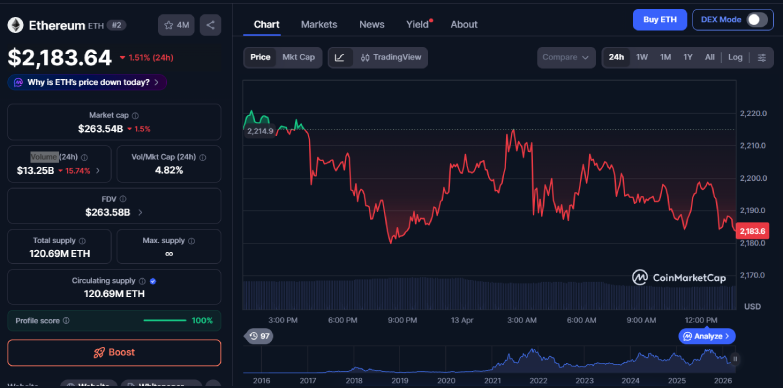Click the 1.51% (24h) change text
Screen dimensions: 783x388
pyautogui.click(x=151, y=57)
